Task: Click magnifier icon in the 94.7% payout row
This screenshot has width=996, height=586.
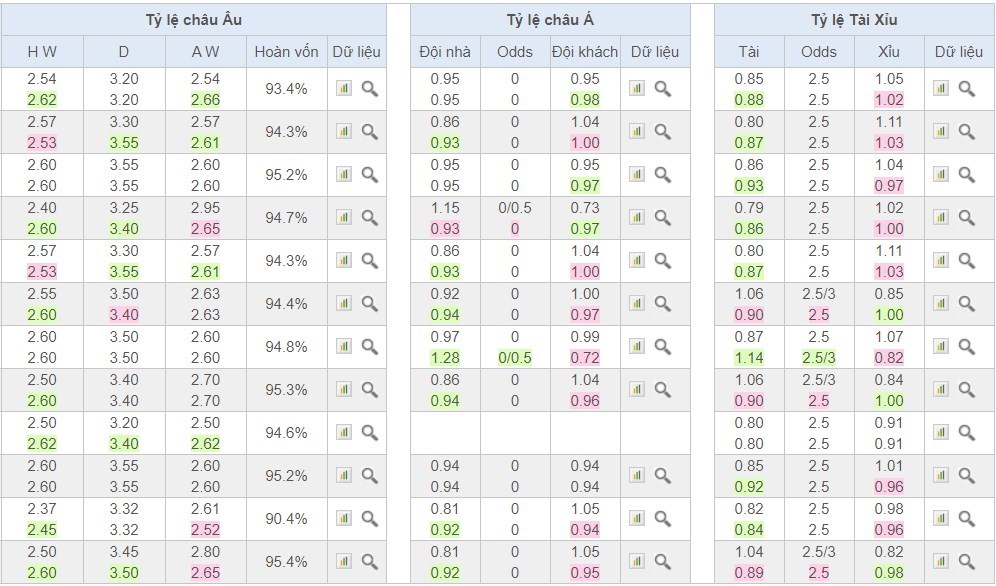Action: 369,217
